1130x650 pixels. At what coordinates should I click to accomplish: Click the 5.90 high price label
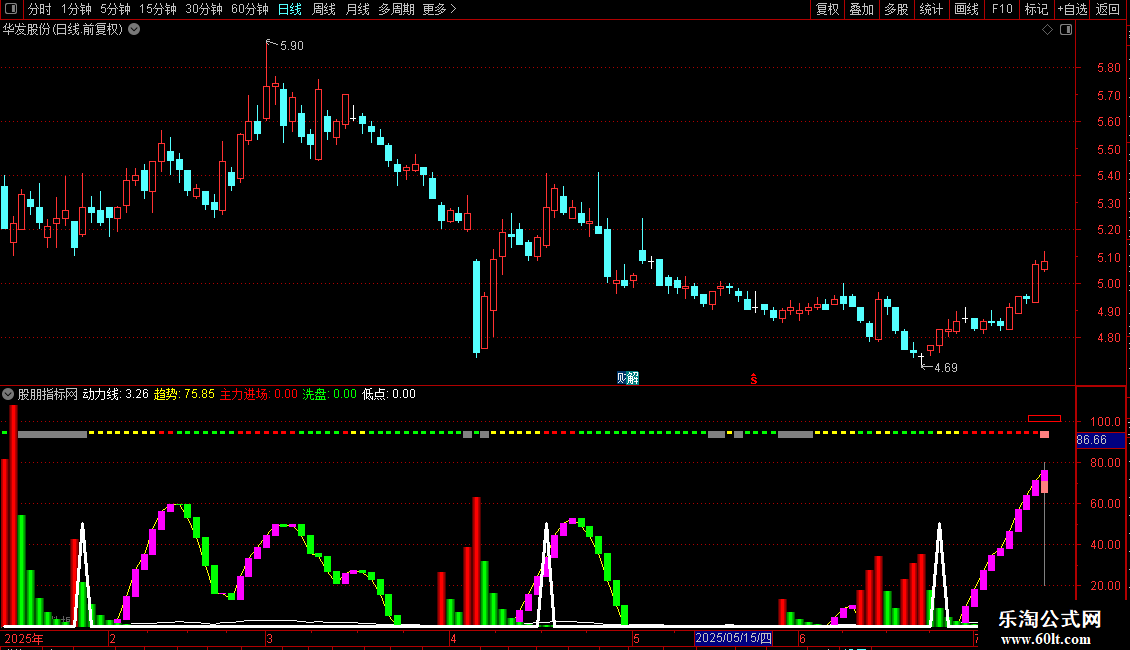tap(292, 46)
